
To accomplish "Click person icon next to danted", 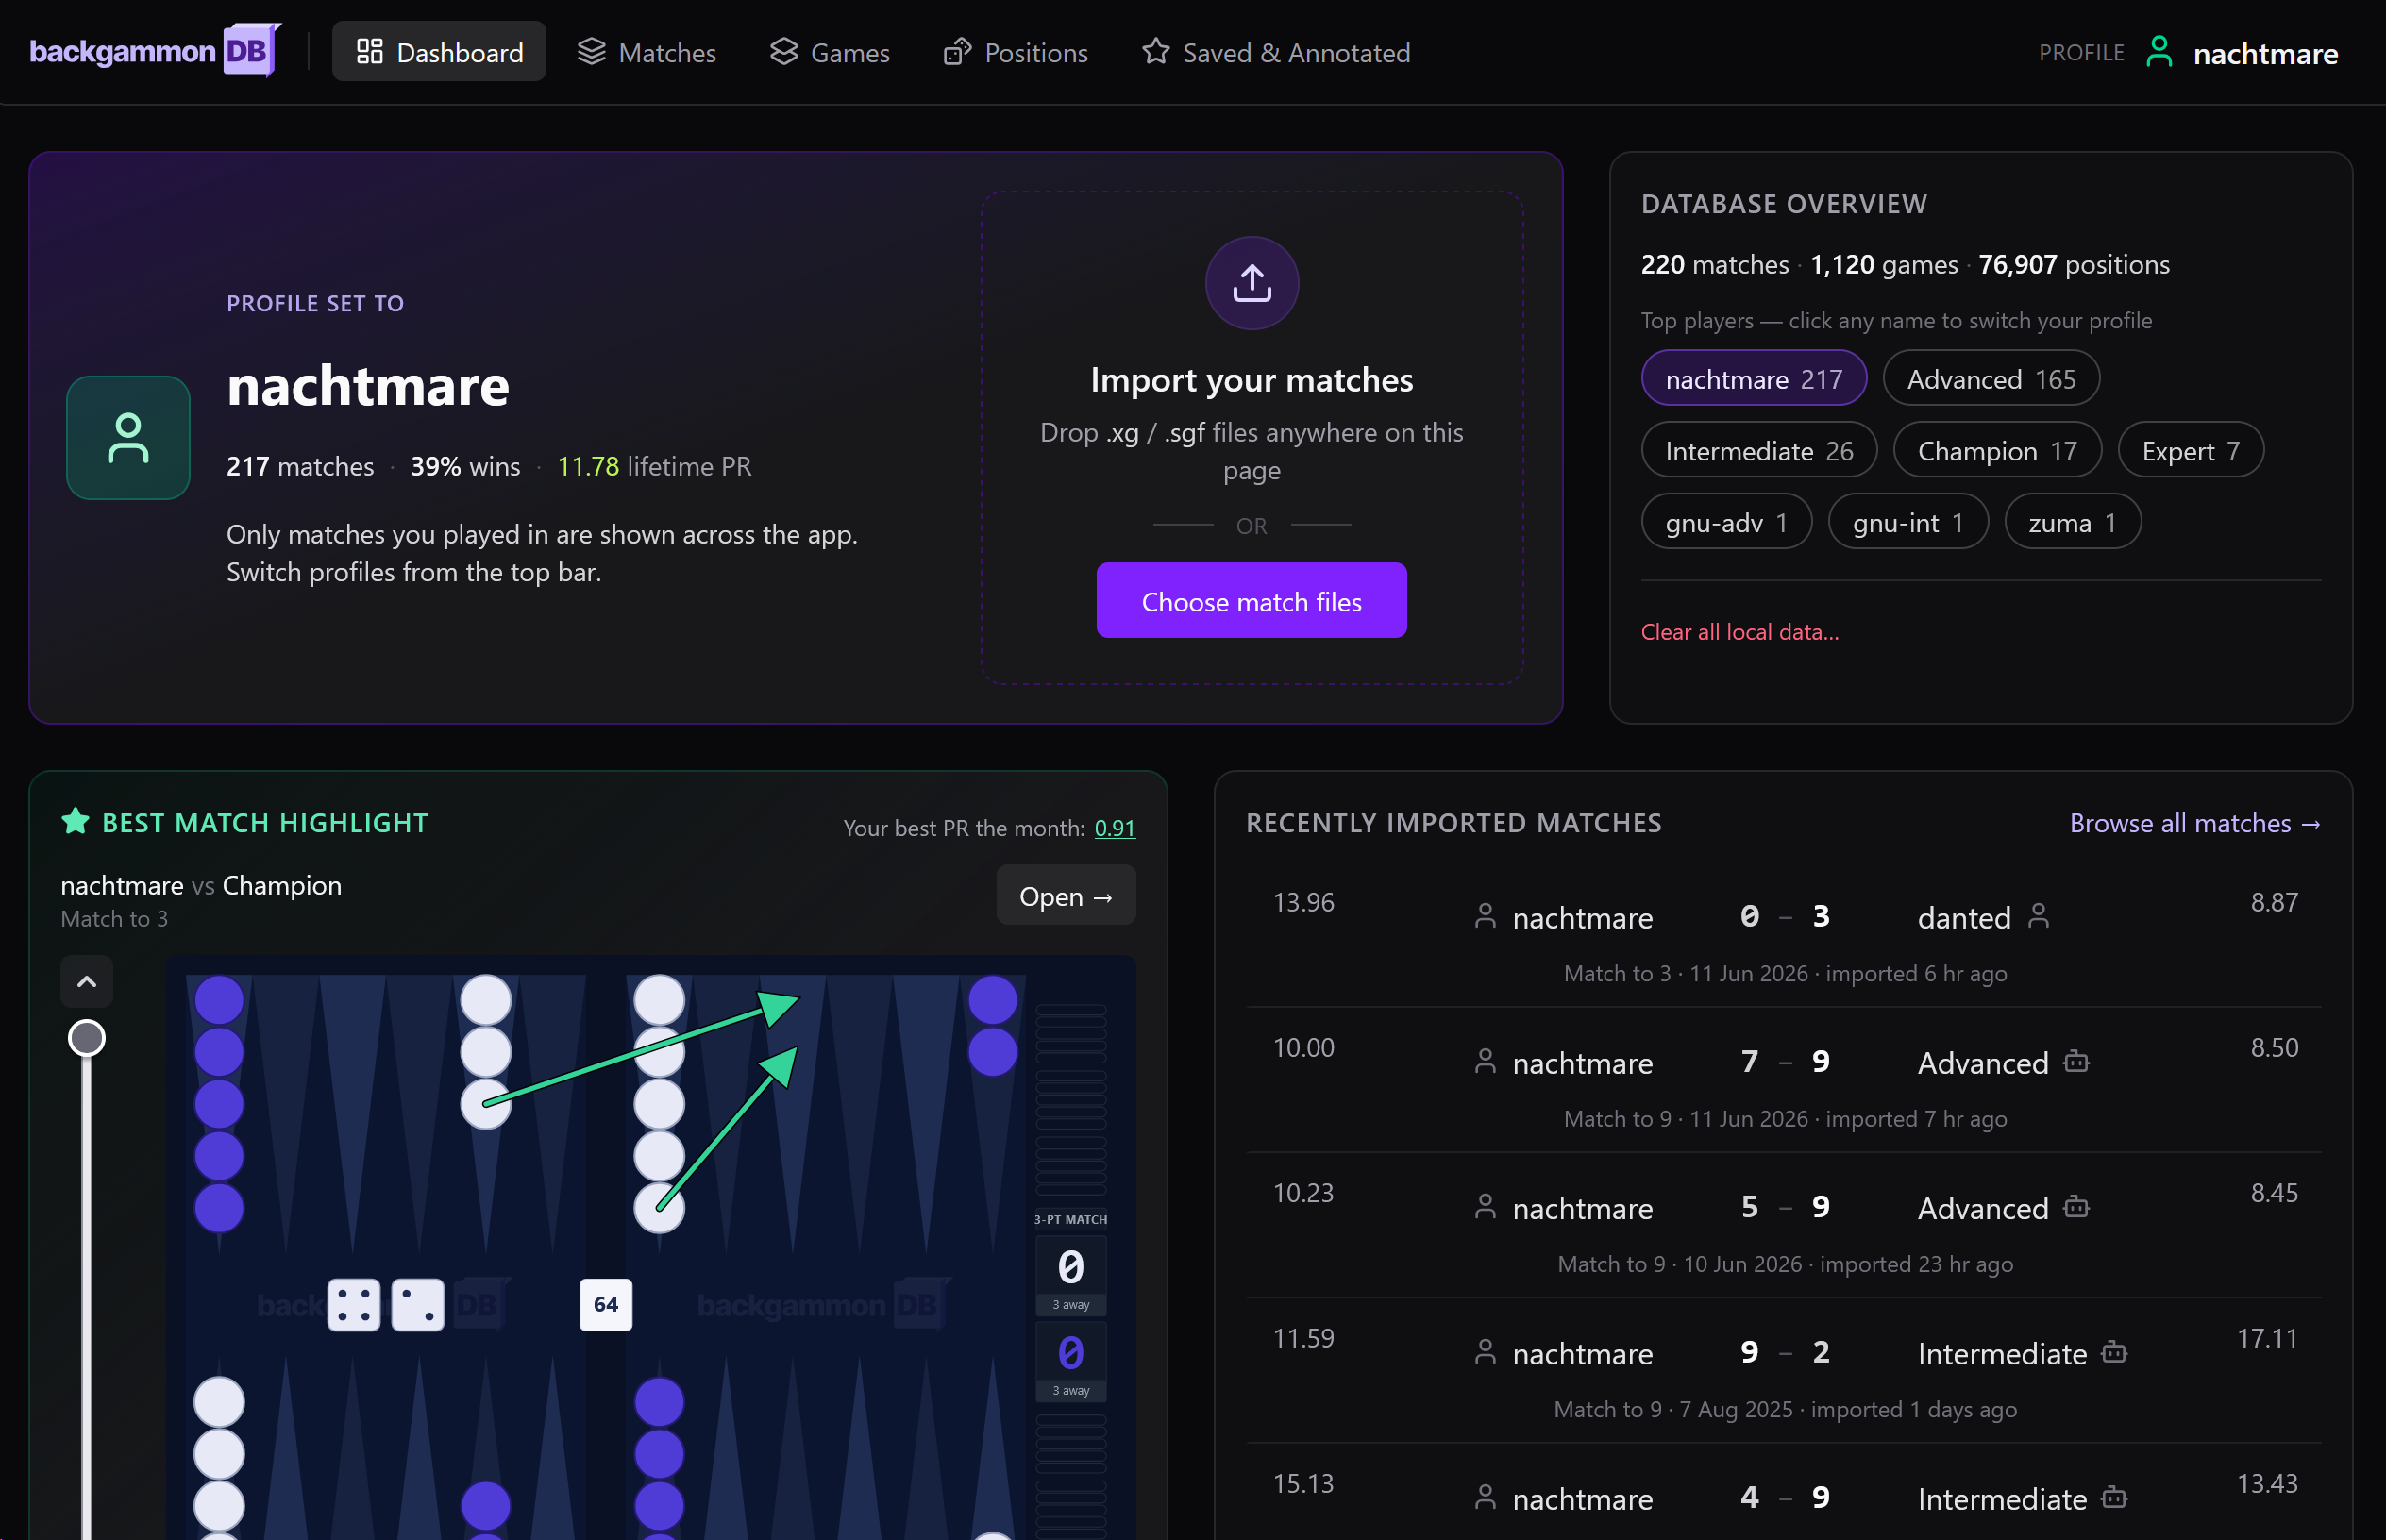I will [2038, 916].
